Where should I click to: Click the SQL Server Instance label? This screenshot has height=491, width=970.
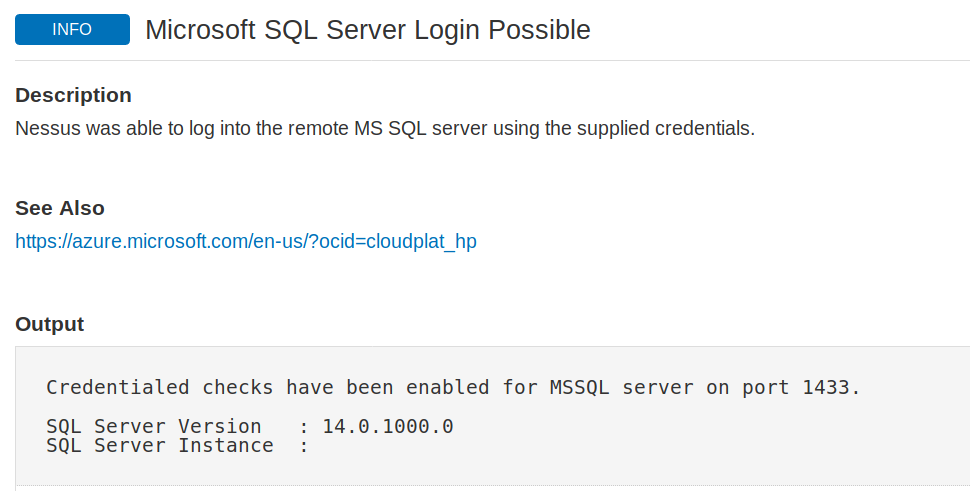(160, 445)
